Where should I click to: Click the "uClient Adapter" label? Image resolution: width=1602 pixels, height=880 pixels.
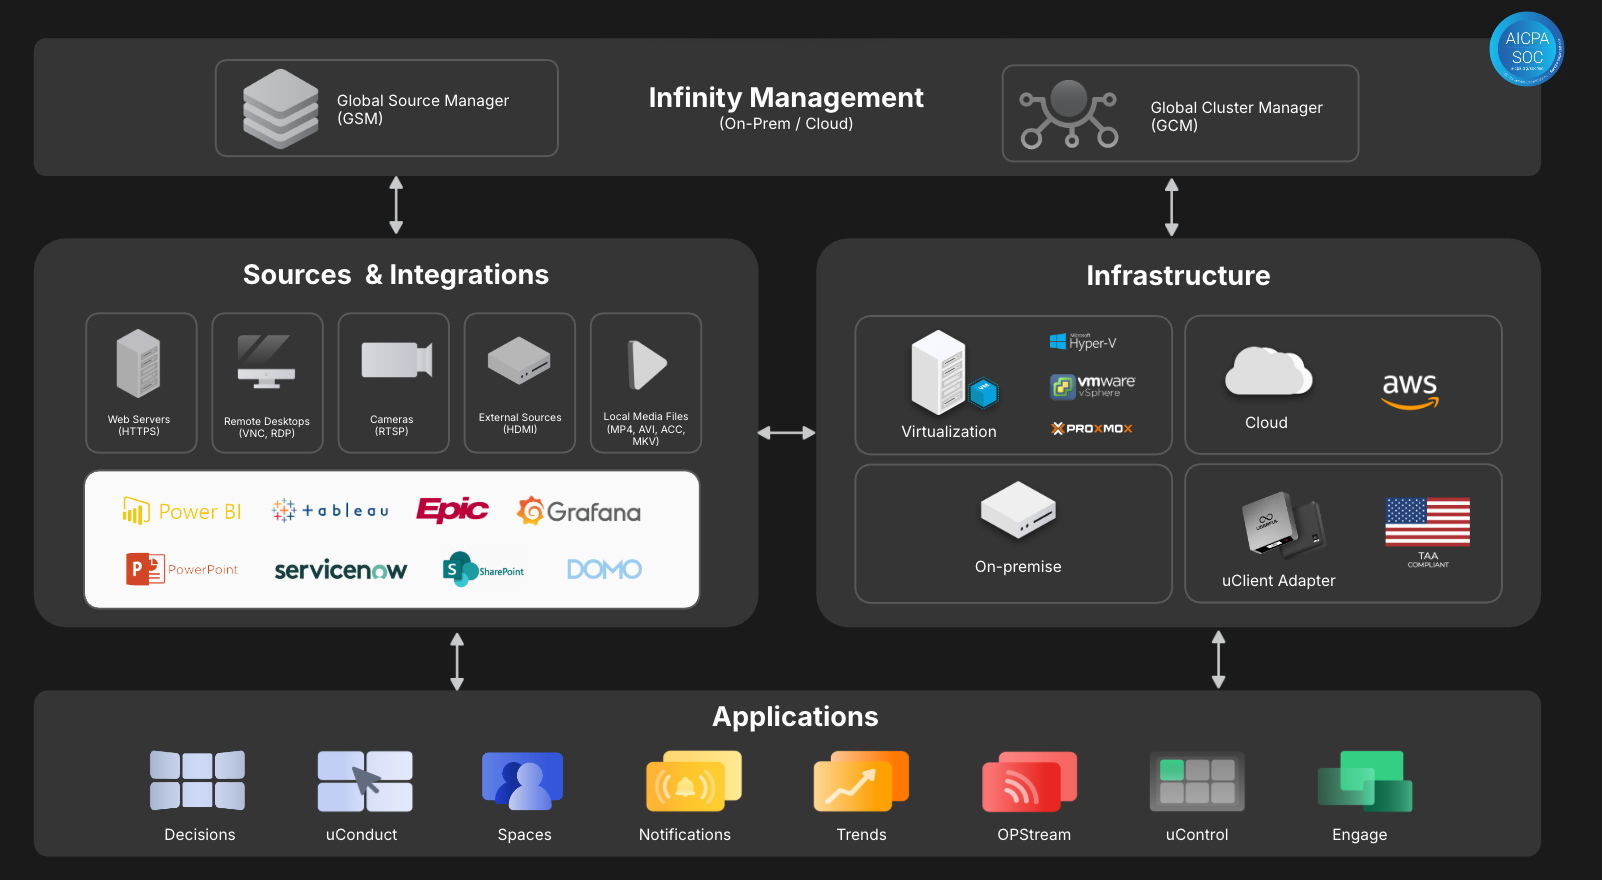pyautogui.click(x=1279, y=580)
